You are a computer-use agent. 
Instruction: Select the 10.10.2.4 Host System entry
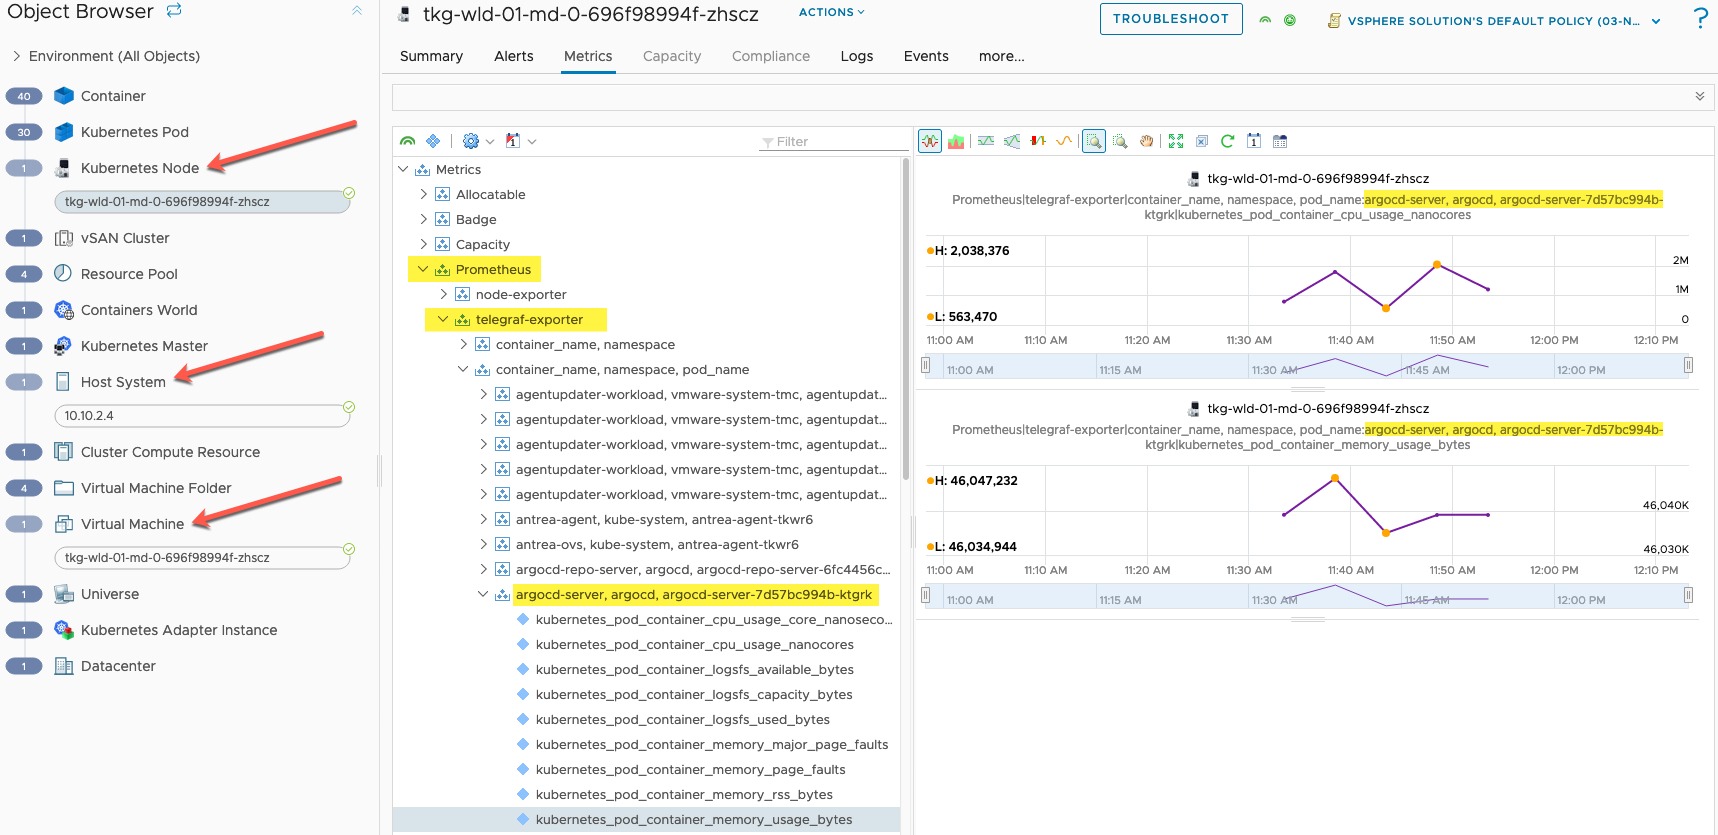203,415
